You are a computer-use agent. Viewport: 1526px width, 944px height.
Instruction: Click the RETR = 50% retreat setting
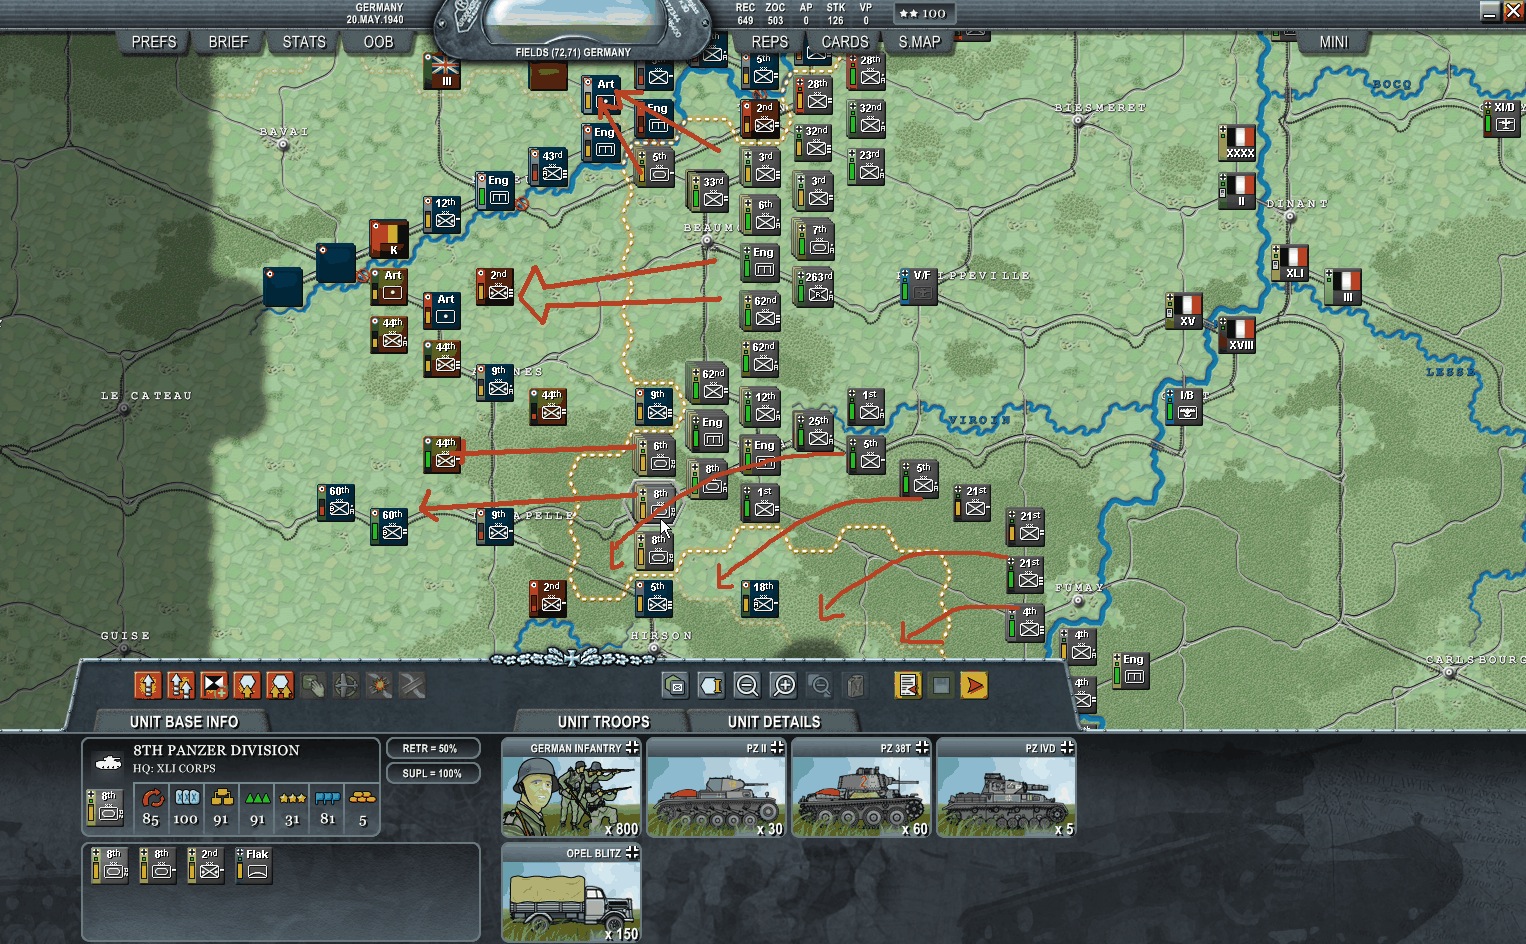tap(432, 748)
